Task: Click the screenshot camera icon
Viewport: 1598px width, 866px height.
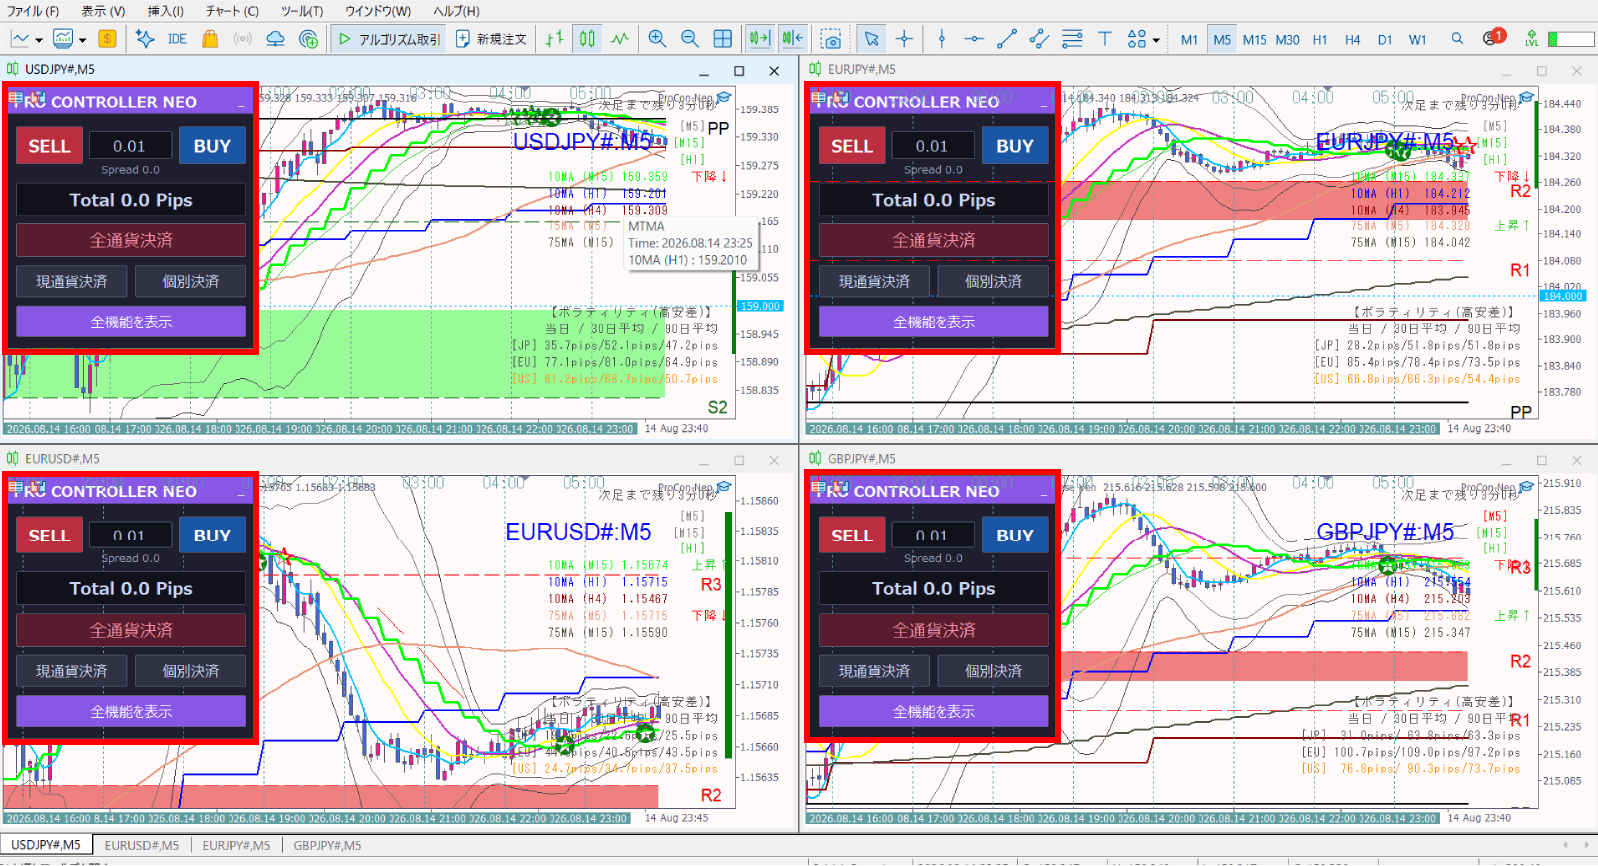Action: coord(831,39)
